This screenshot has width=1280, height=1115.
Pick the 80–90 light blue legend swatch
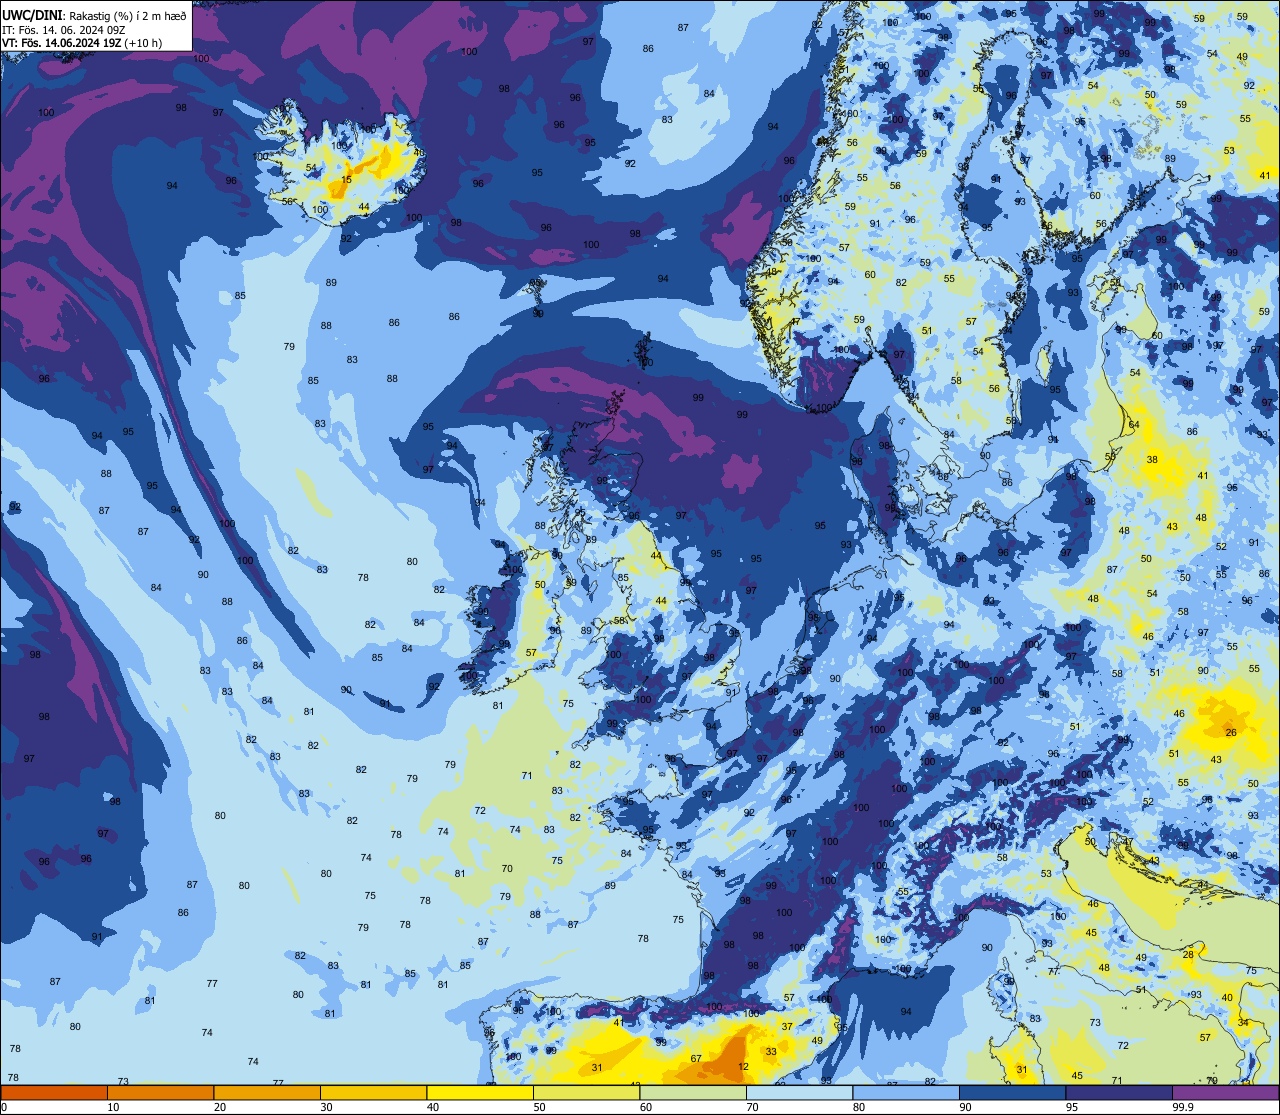click(x=906, y=1092)
